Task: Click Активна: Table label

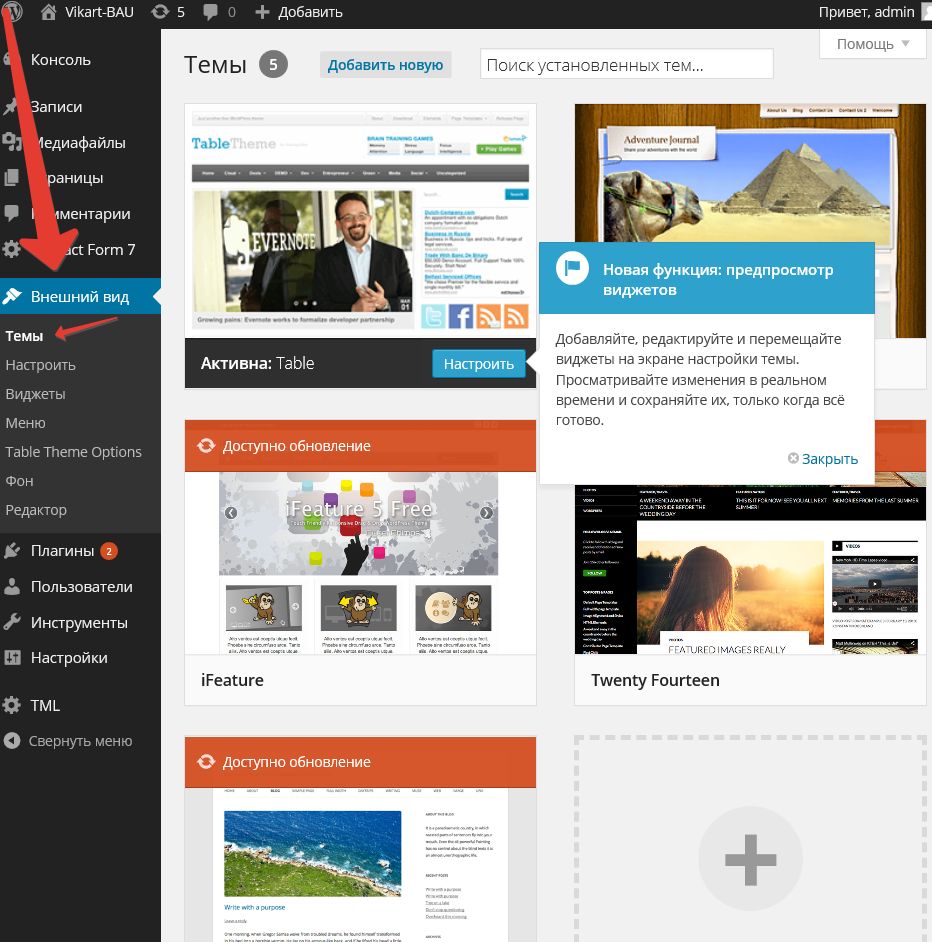Action: [257, 363]
